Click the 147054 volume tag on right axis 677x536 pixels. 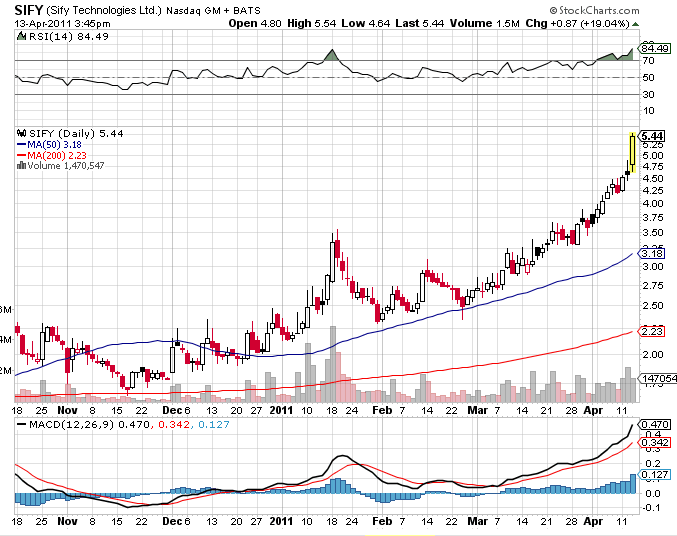pyautogui.click(x=658, y=379)
